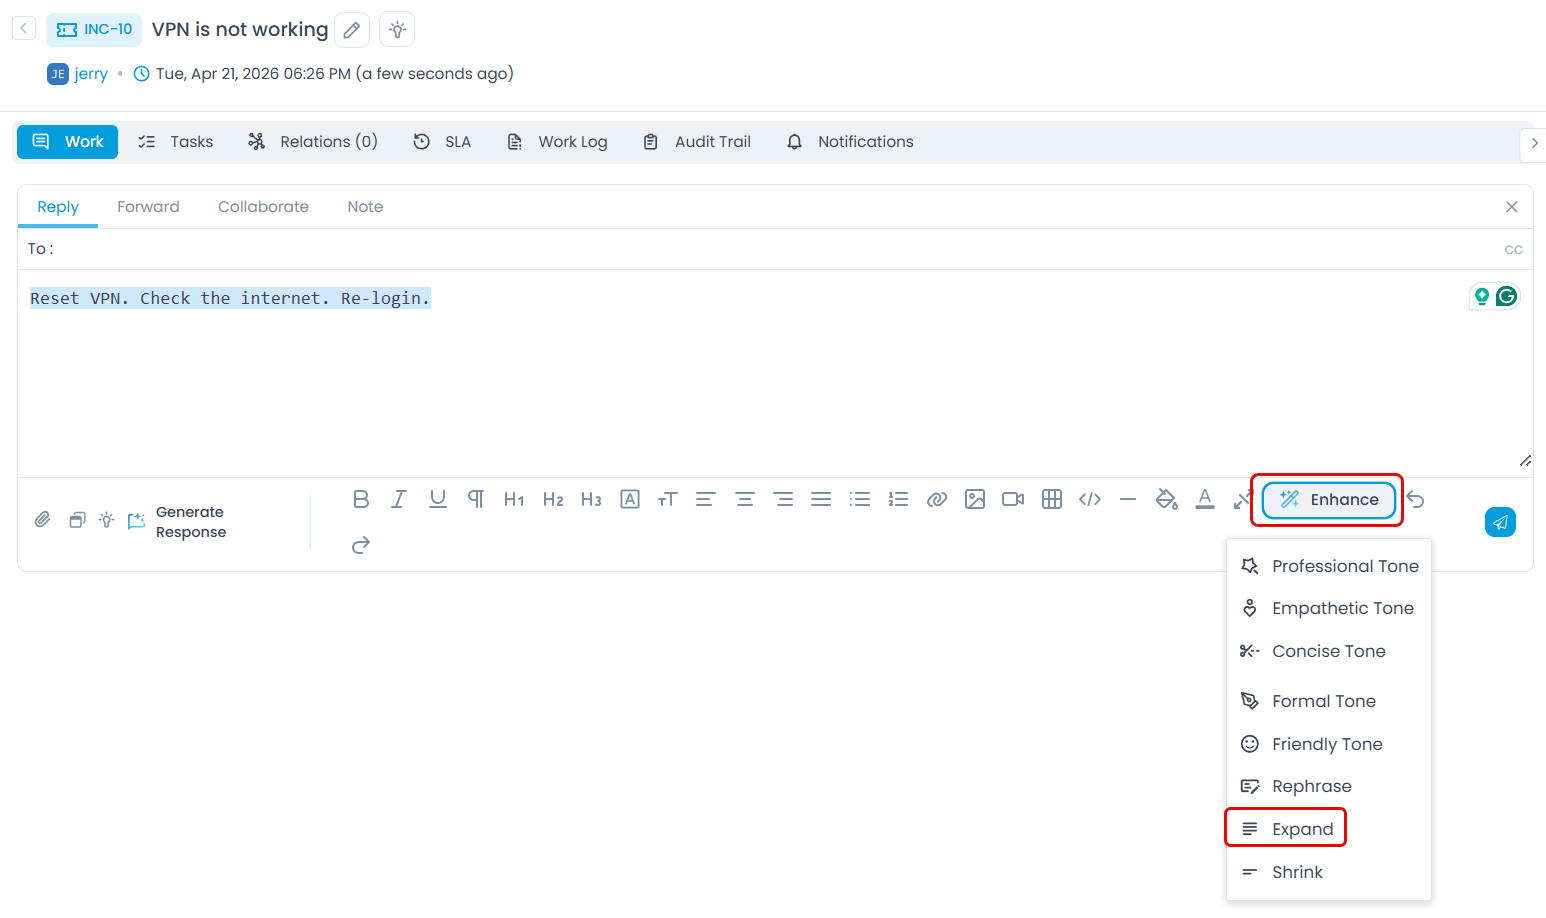The width and height of the screenshot is (1546, 918).
Task: Click the undo arrow icon
Action: [1416, 499]
